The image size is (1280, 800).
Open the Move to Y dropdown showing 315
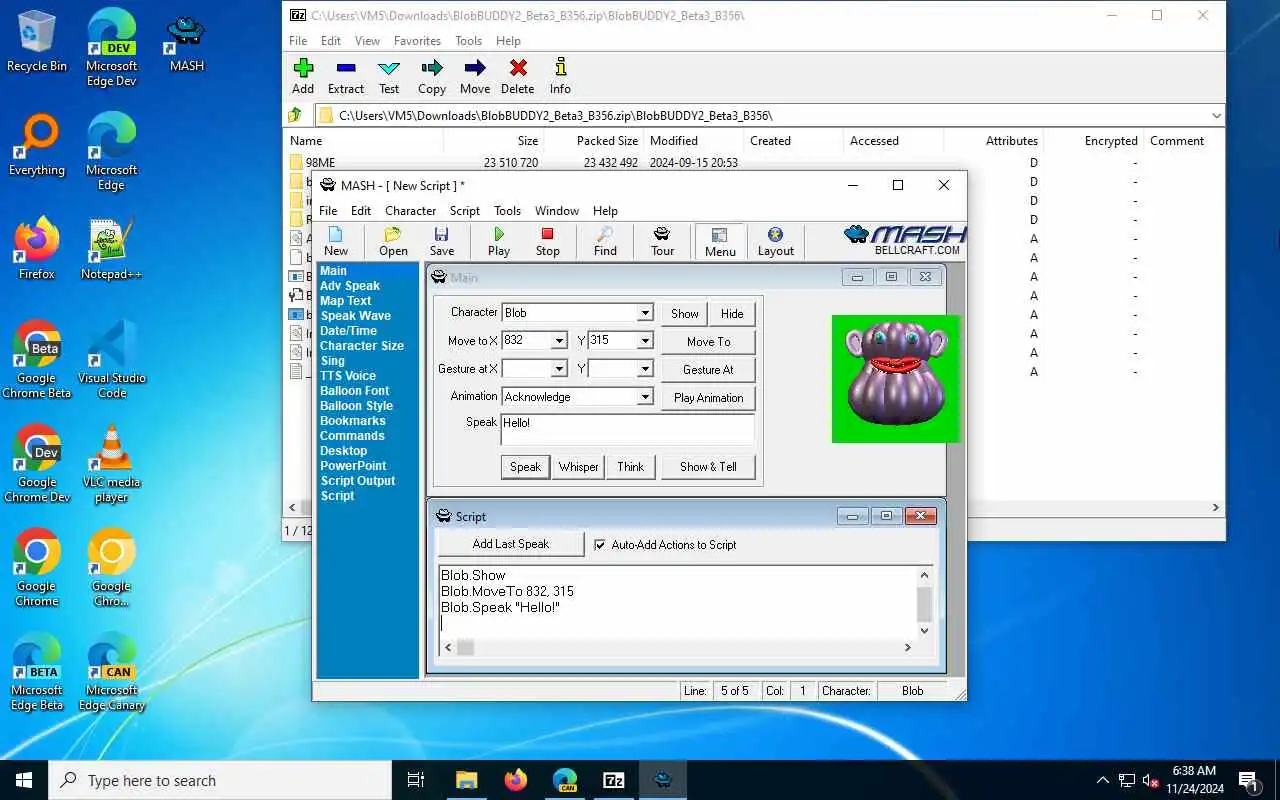[x=645, y=341]
